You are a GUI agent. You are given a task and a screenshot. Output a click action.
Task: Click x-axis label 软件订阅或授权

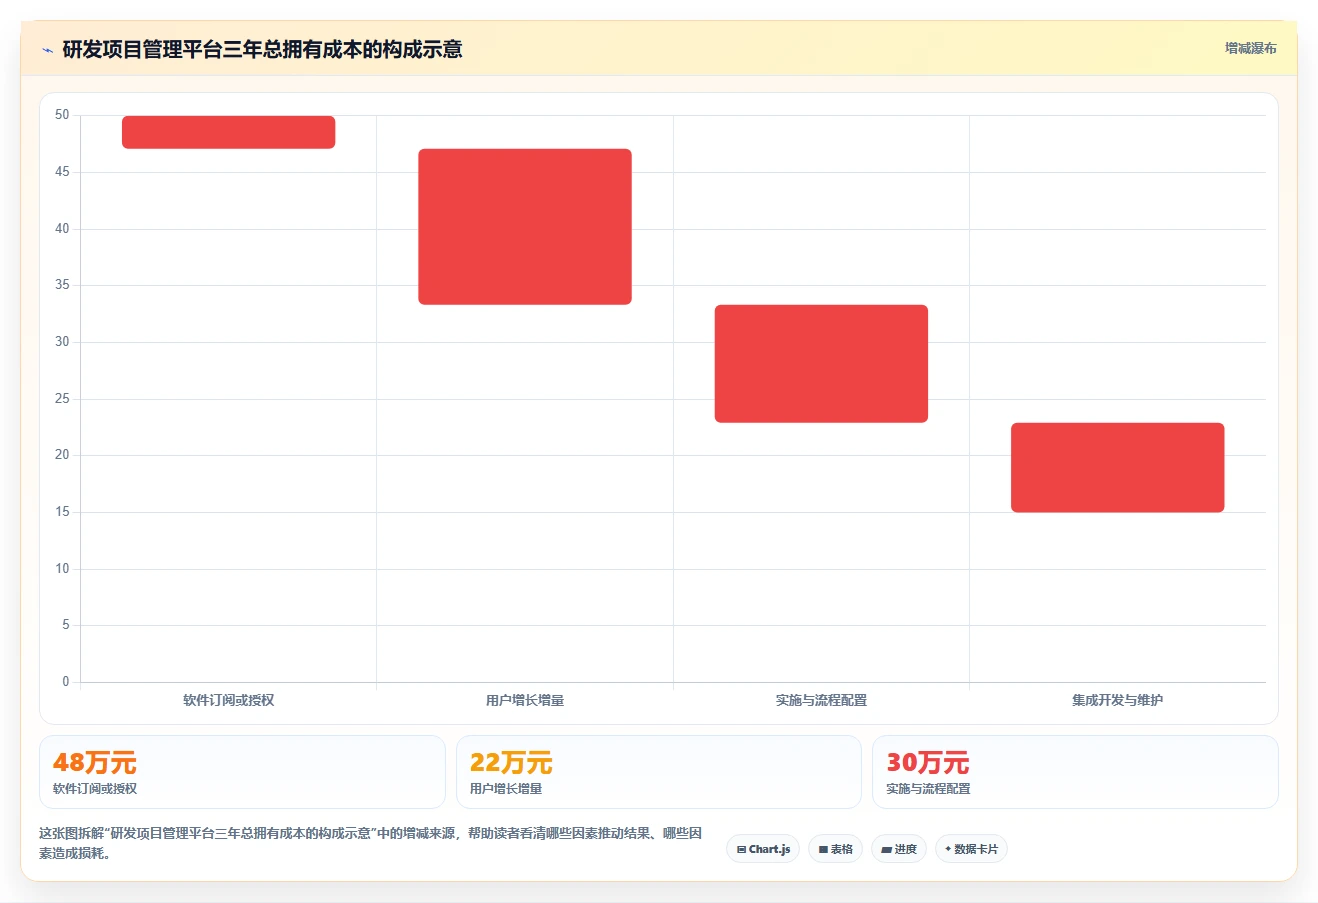click(229, 700)
